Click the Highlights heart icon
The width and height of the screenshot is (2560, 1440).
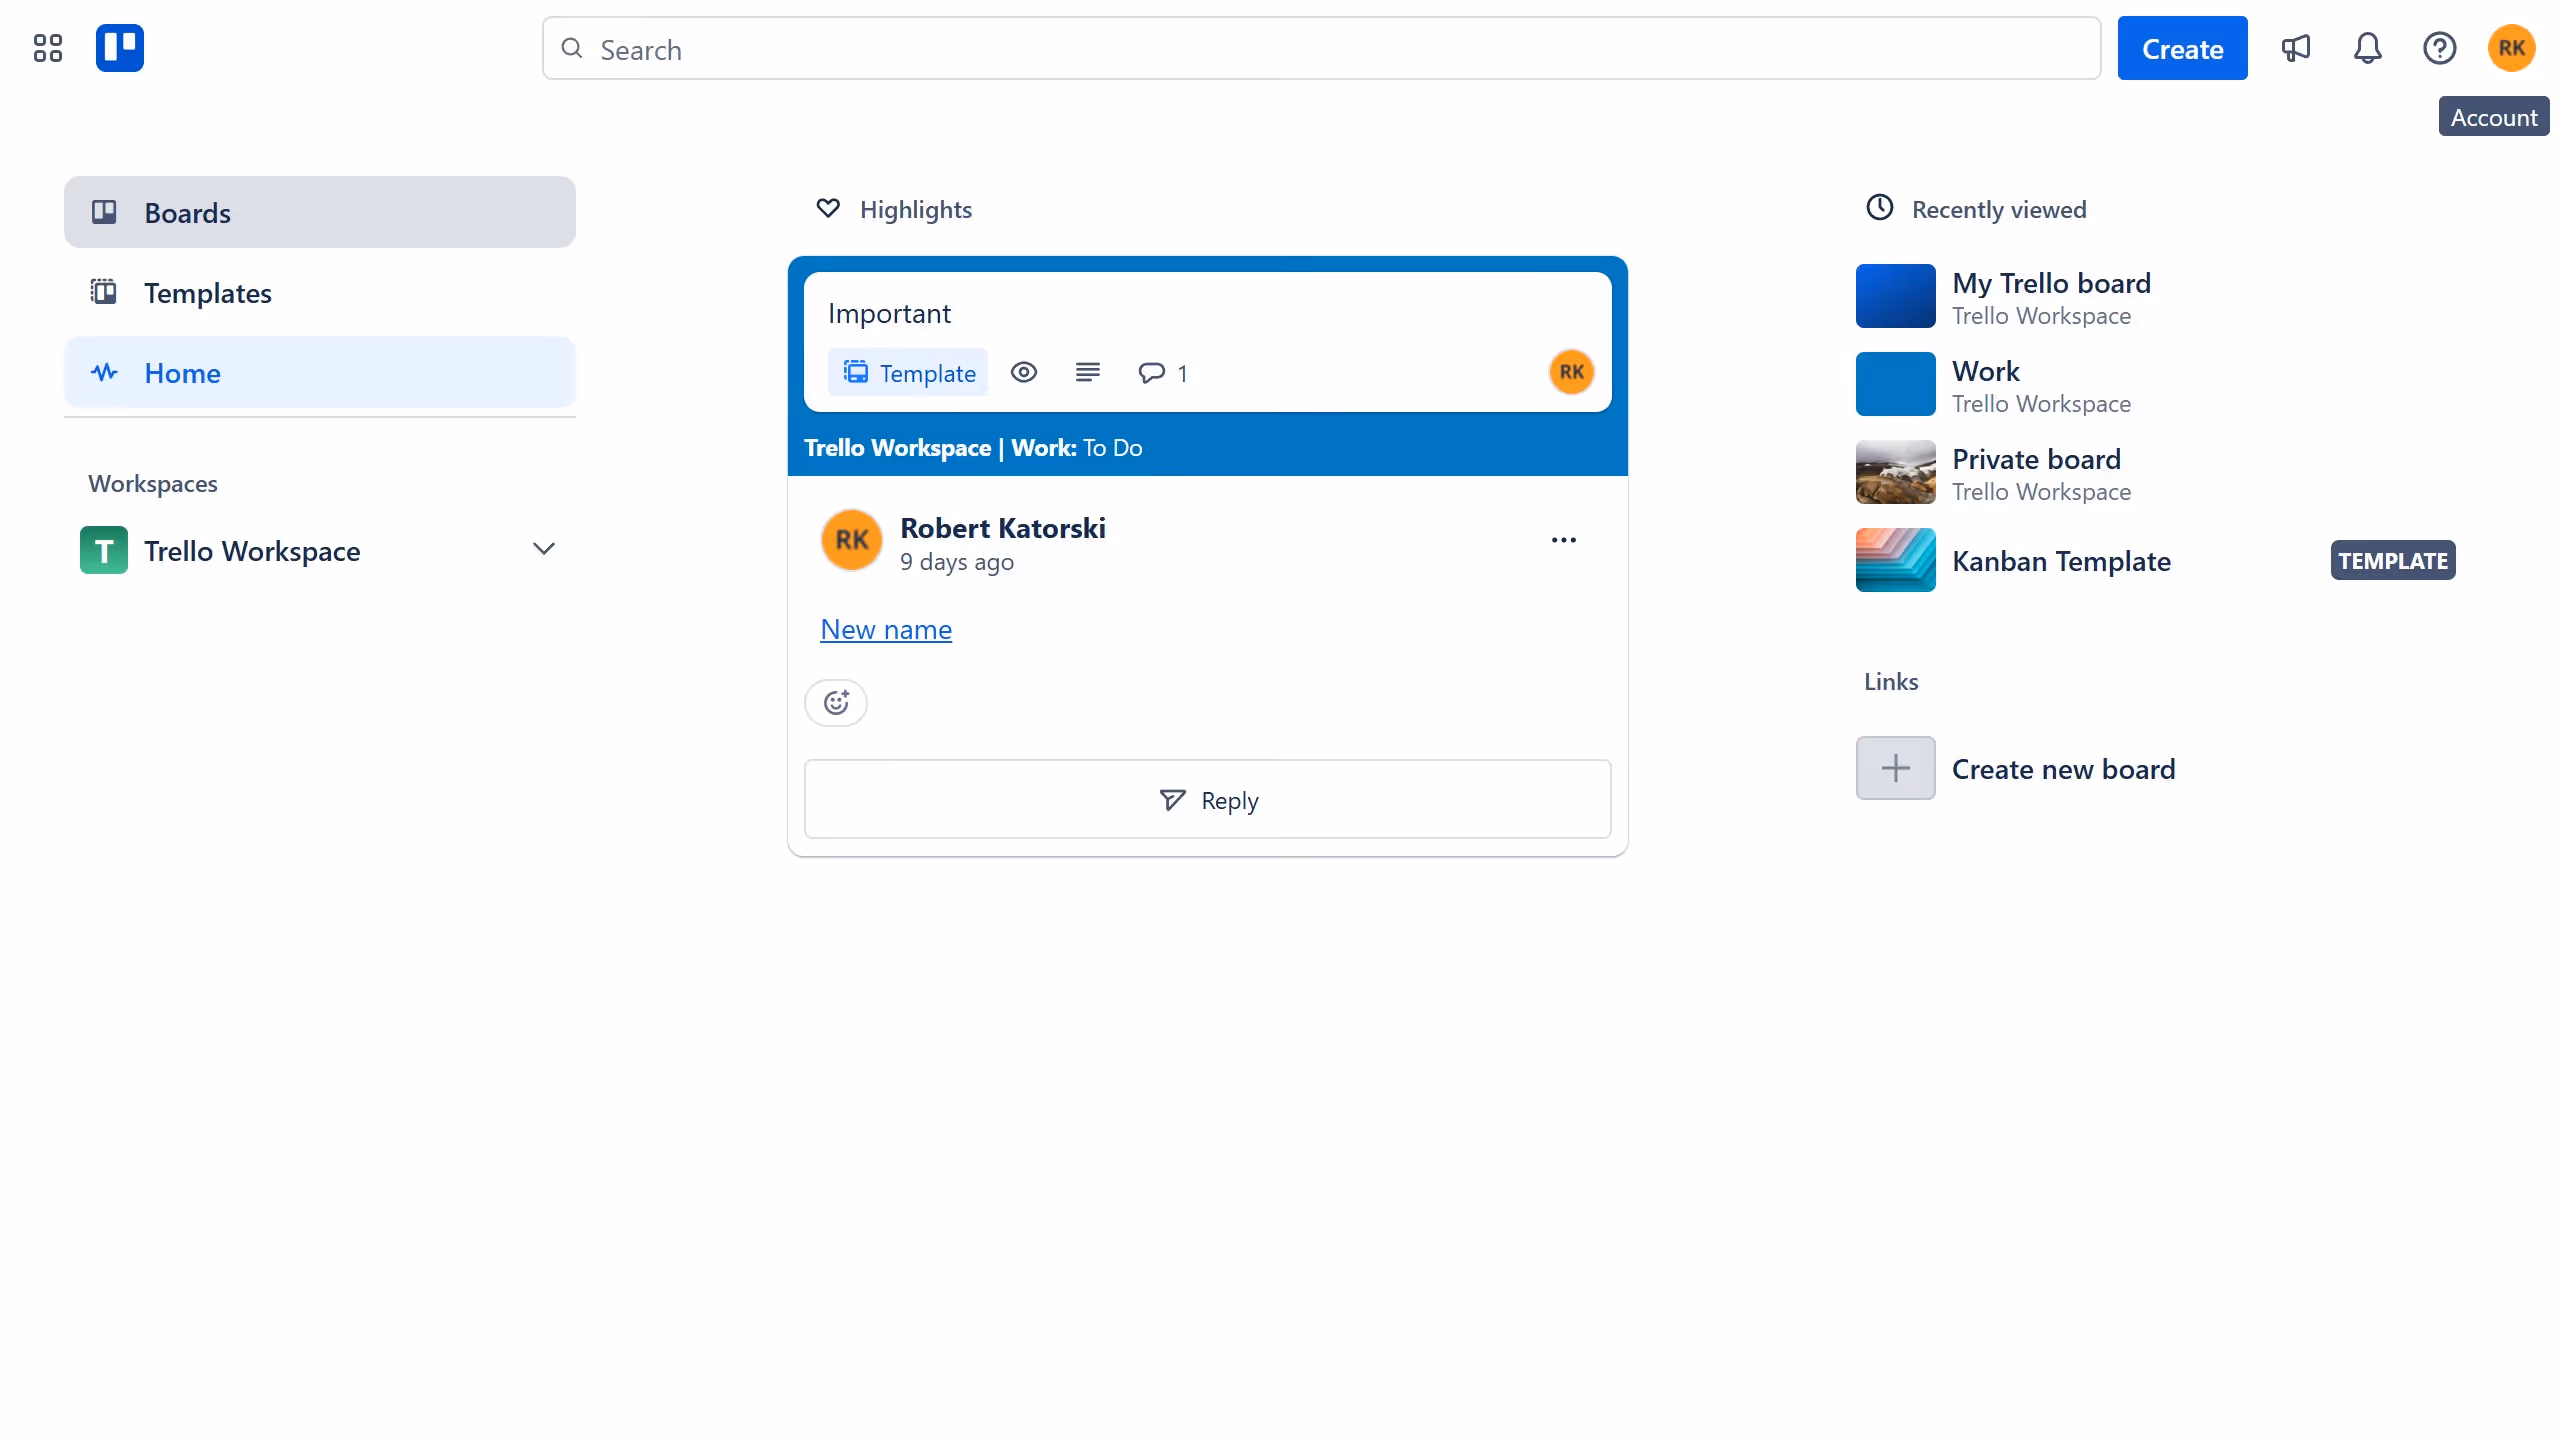[x=828, y=208]
